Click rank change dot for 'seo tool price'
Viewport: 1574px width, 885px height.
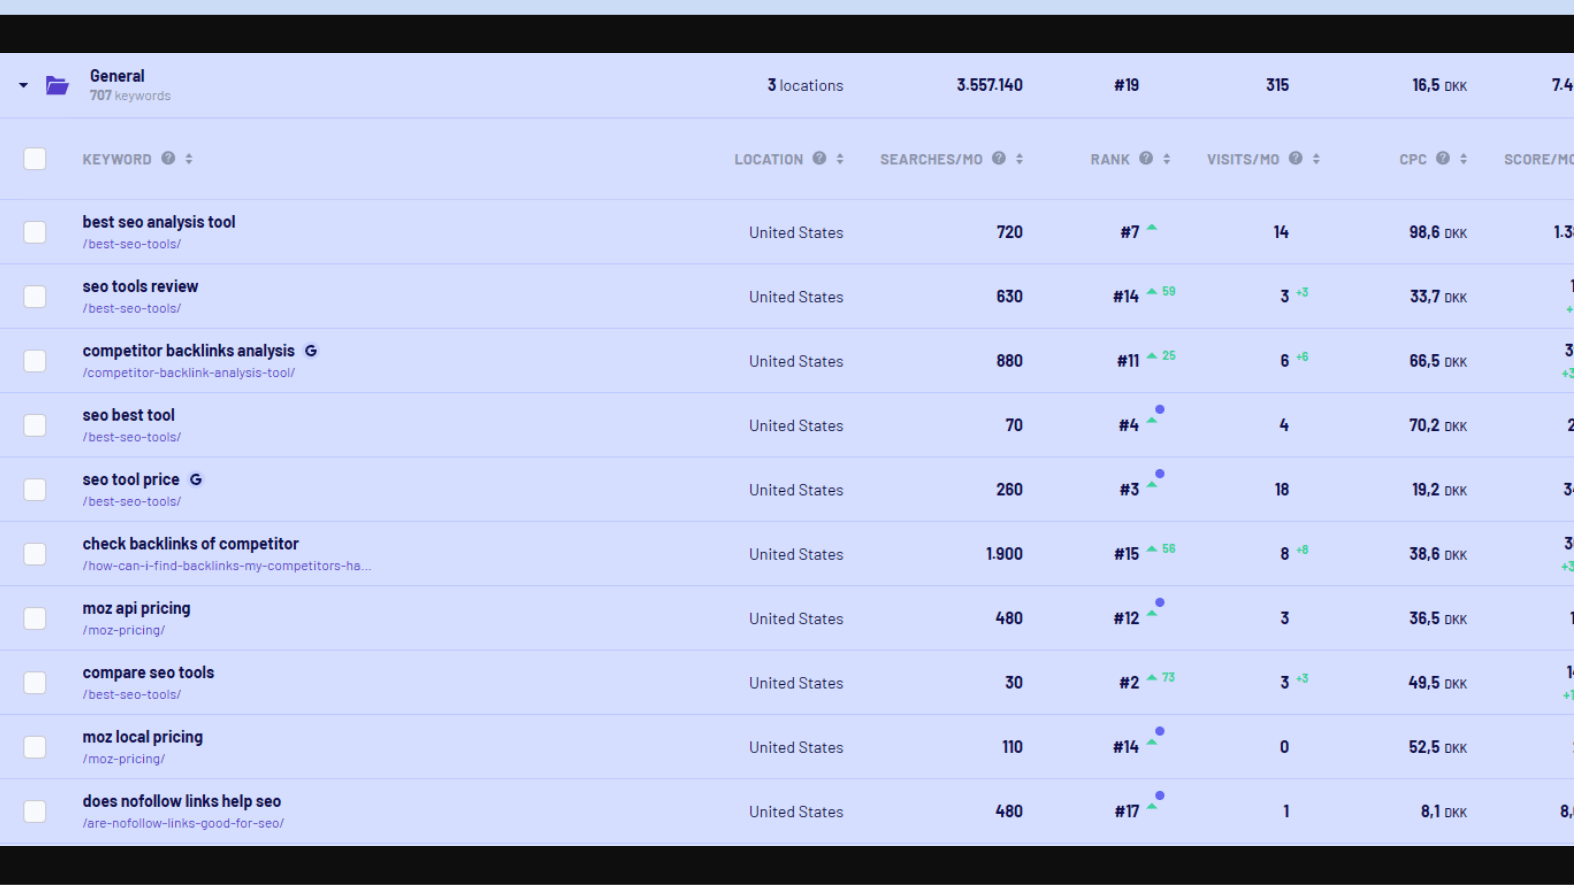pyautogui.click(x=1160, y=474)
